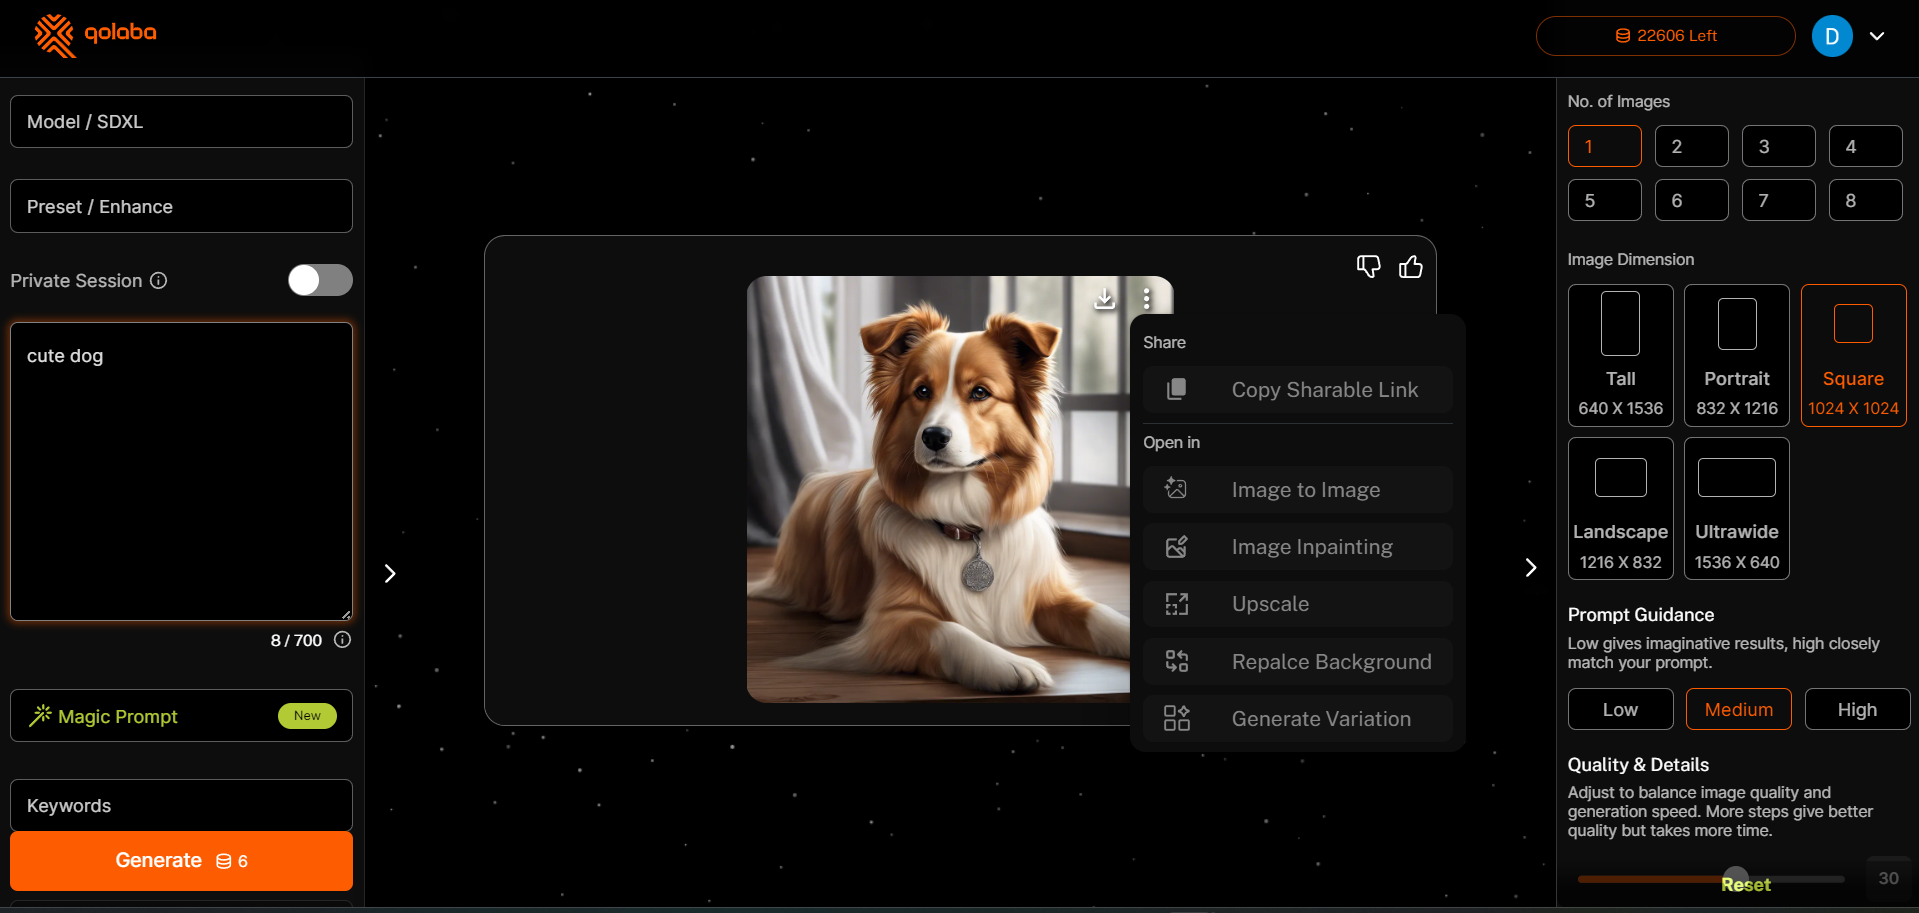Click the Private Session info icon
This screenshot has width=1919, height=913.
click(159, 281)
